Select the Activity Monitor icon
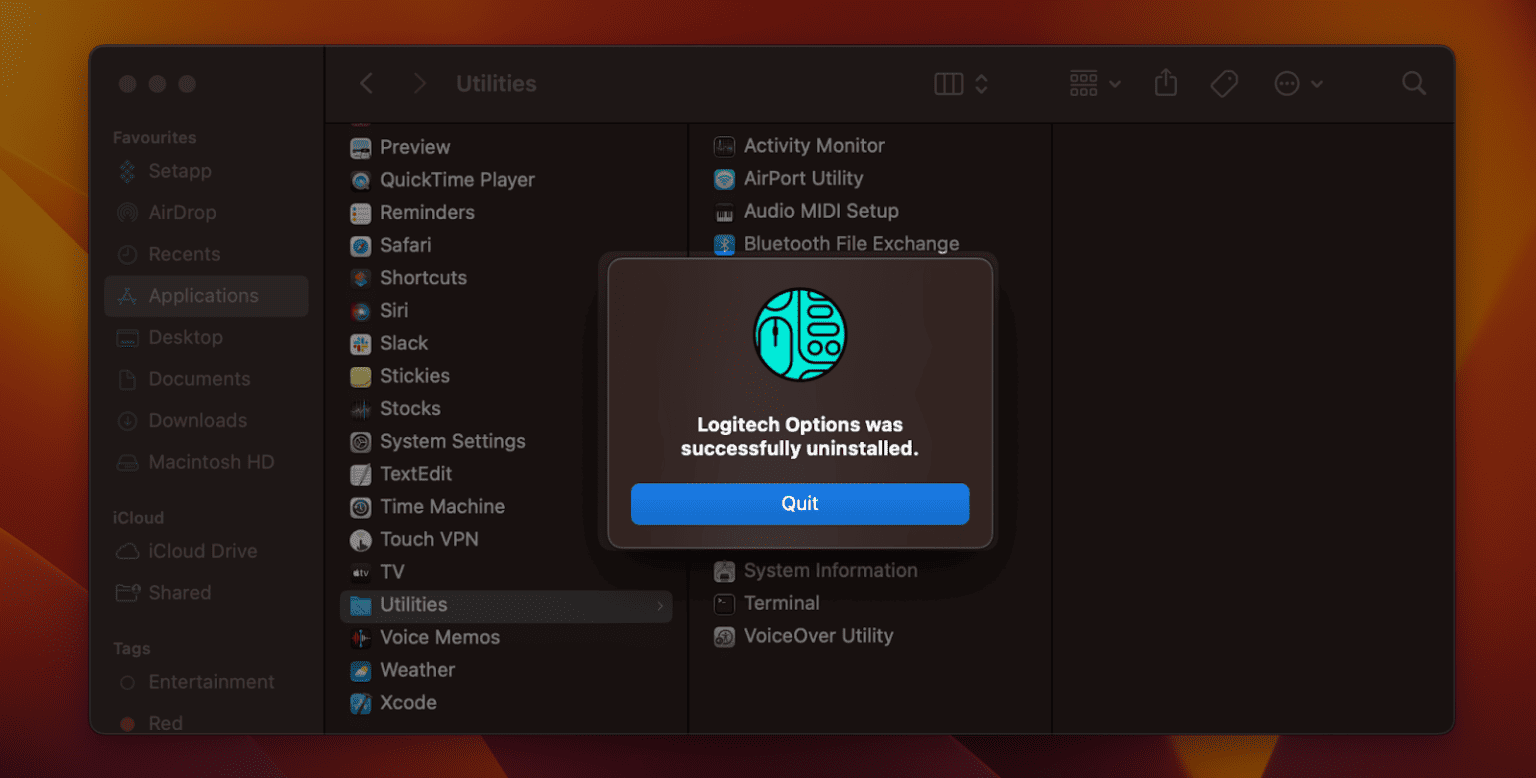 (724, 147)
